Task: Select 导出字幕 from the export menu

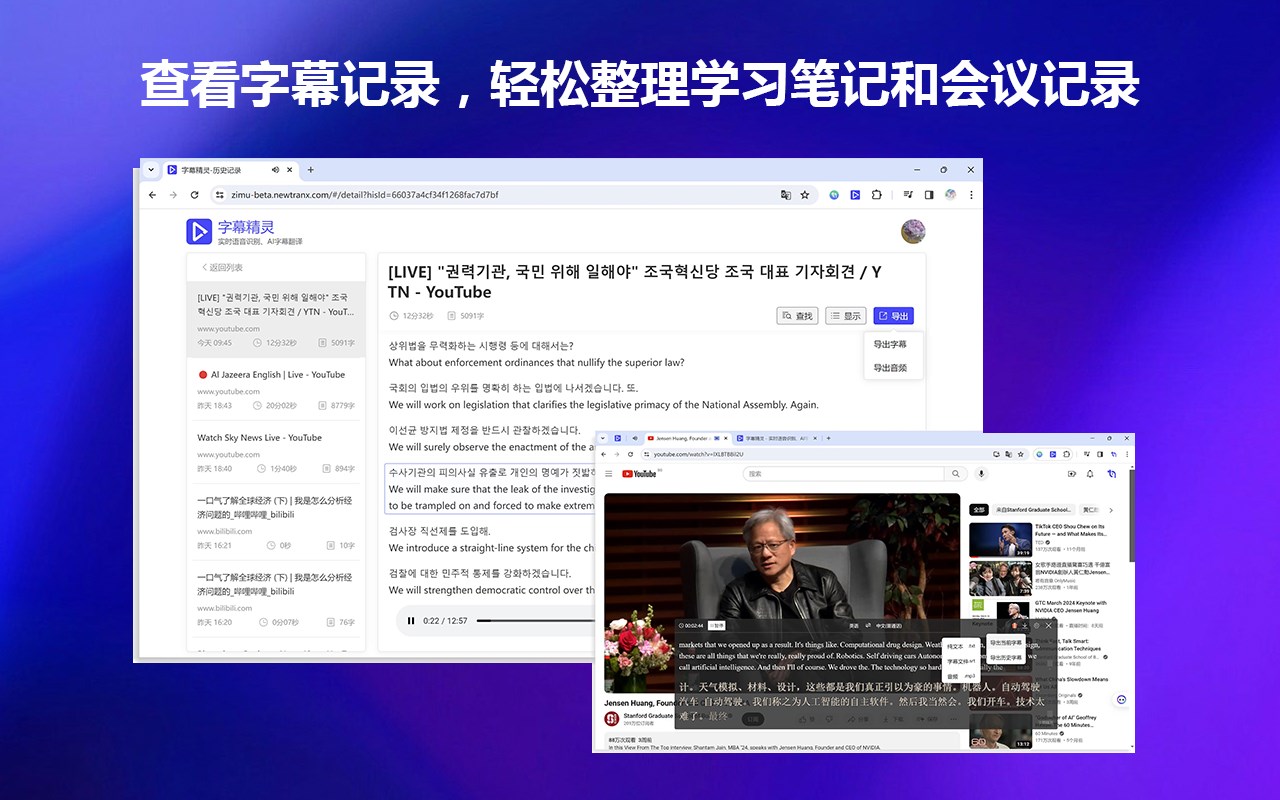Action: (x=890, y=344)
